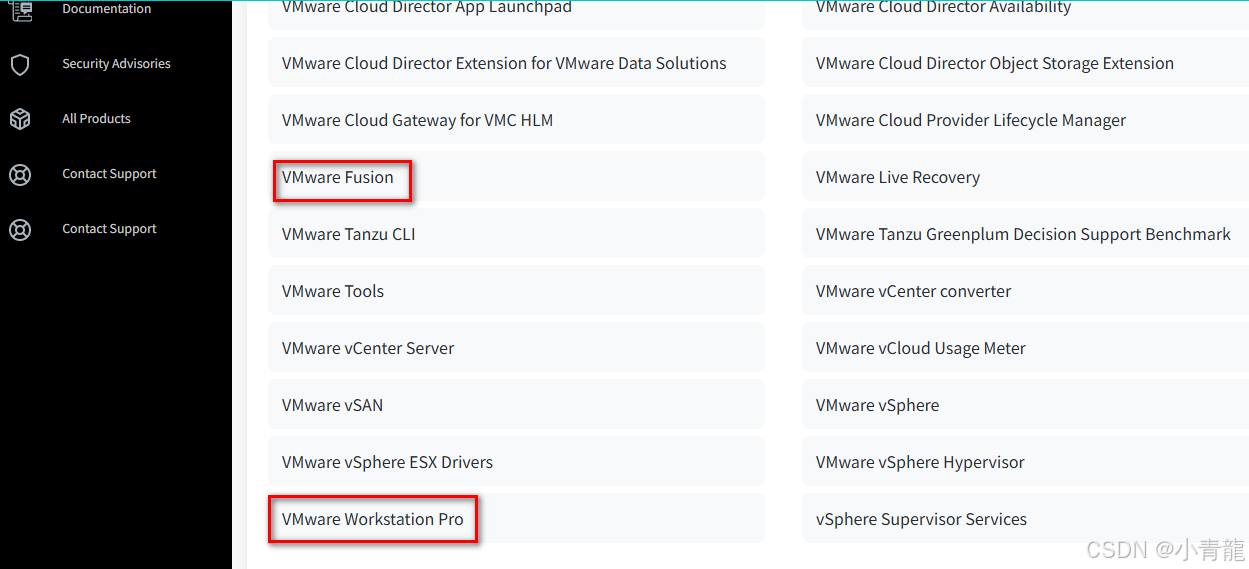Viewport: 1249px width, 569px height.
Task: Choose VMware Tanzu Greenplum Decision Support Benchmark
Action: [x=1025, y=234]
